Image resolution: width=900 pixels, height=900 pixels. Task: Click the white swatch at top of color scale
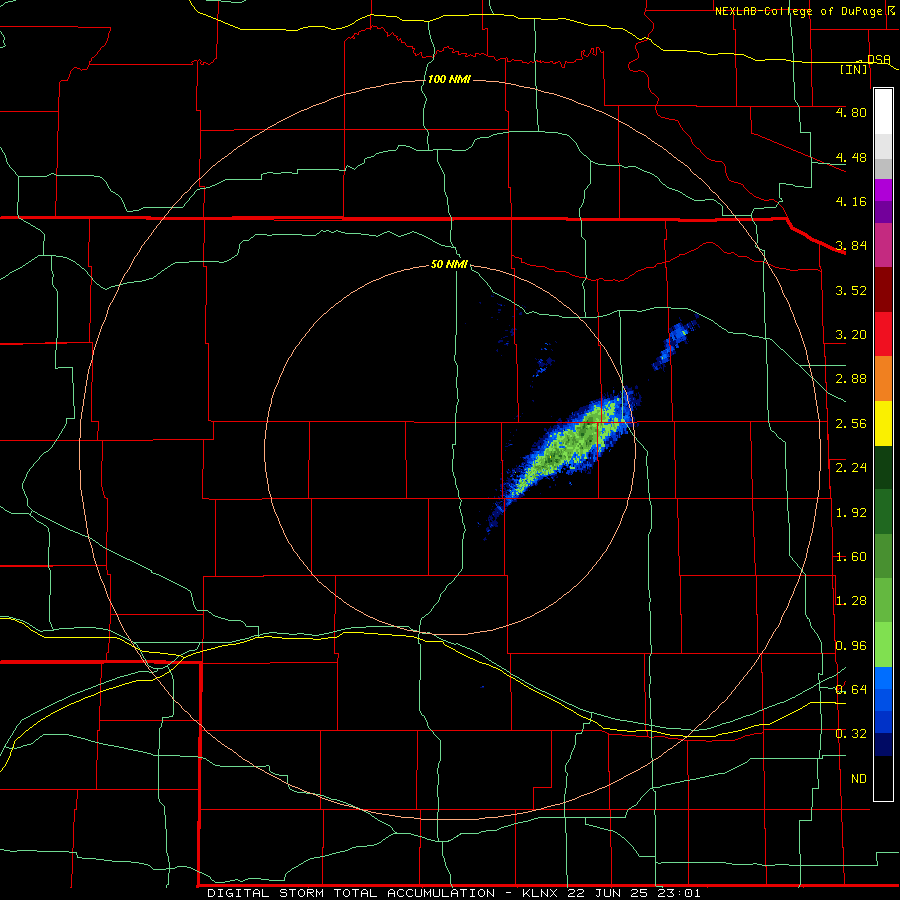(x=883, y=112)
